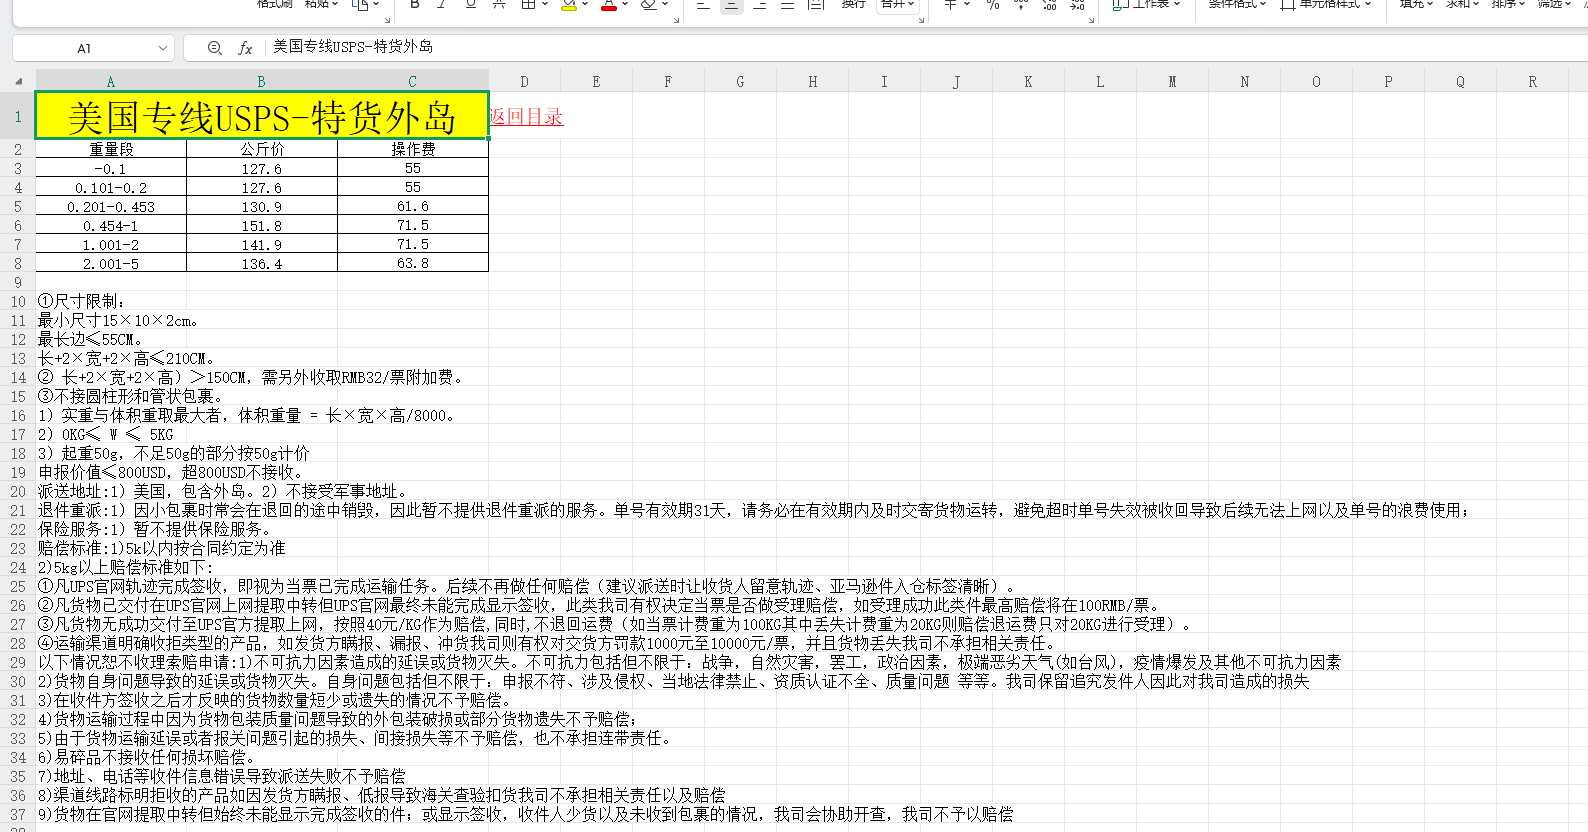Click the 粘贴 paste button
Viewport: 1588px width, 832px height.
click(320, 5)
